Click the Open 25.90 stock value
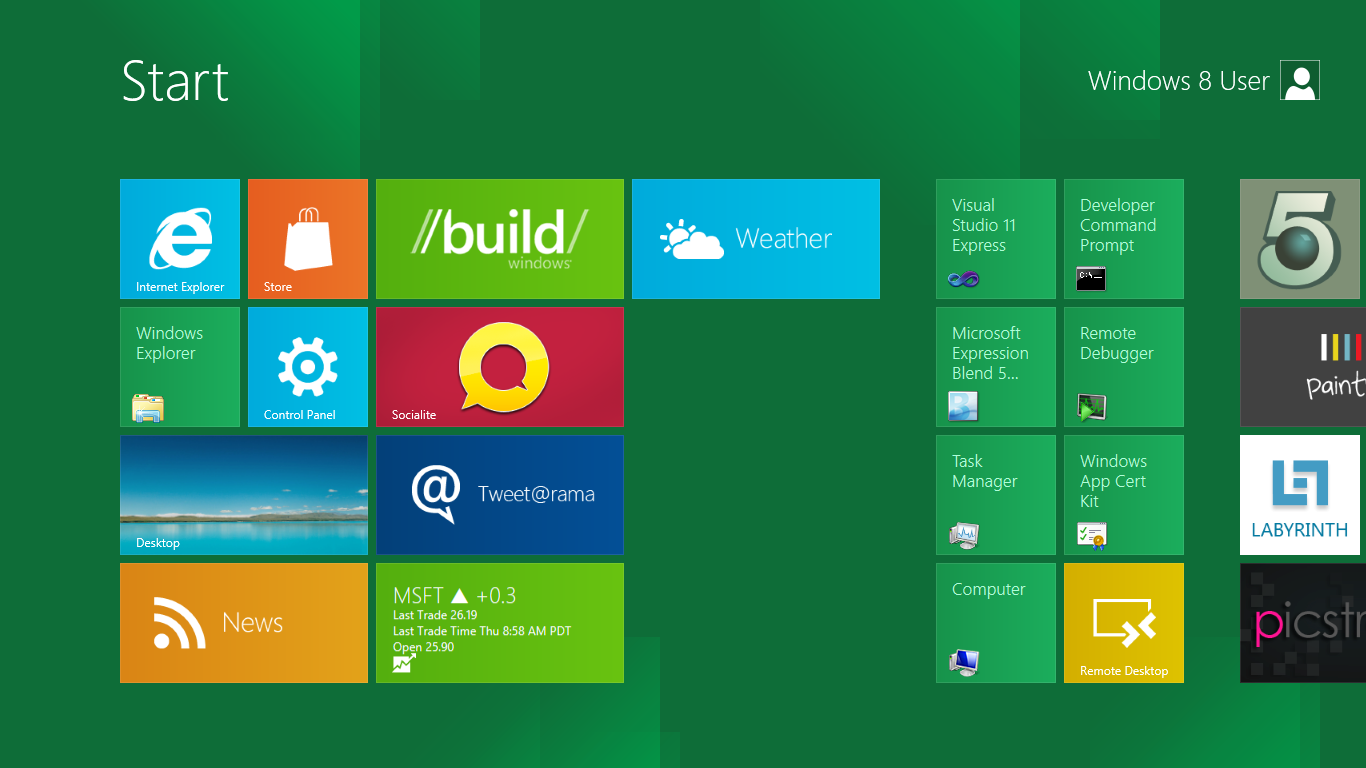The height and width of the screenshot is (768, 1366). click(x=424, y=647)
